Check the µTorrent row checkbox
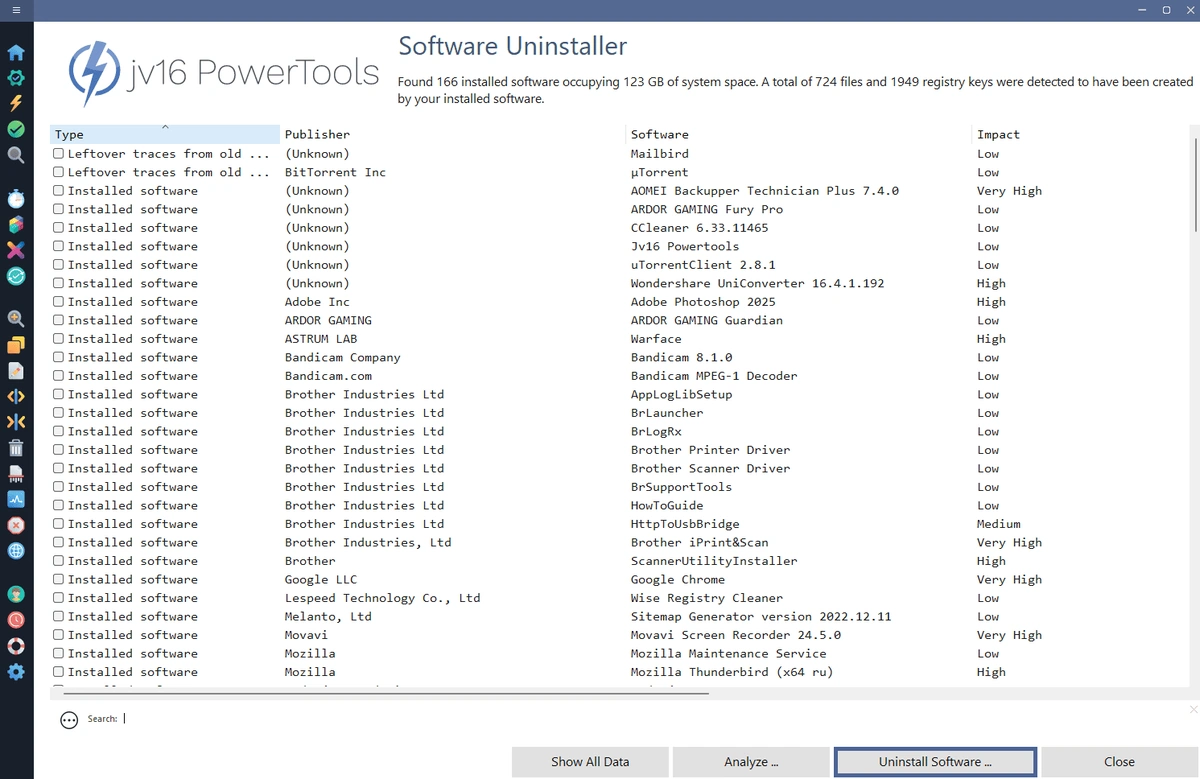 (58, 172)
